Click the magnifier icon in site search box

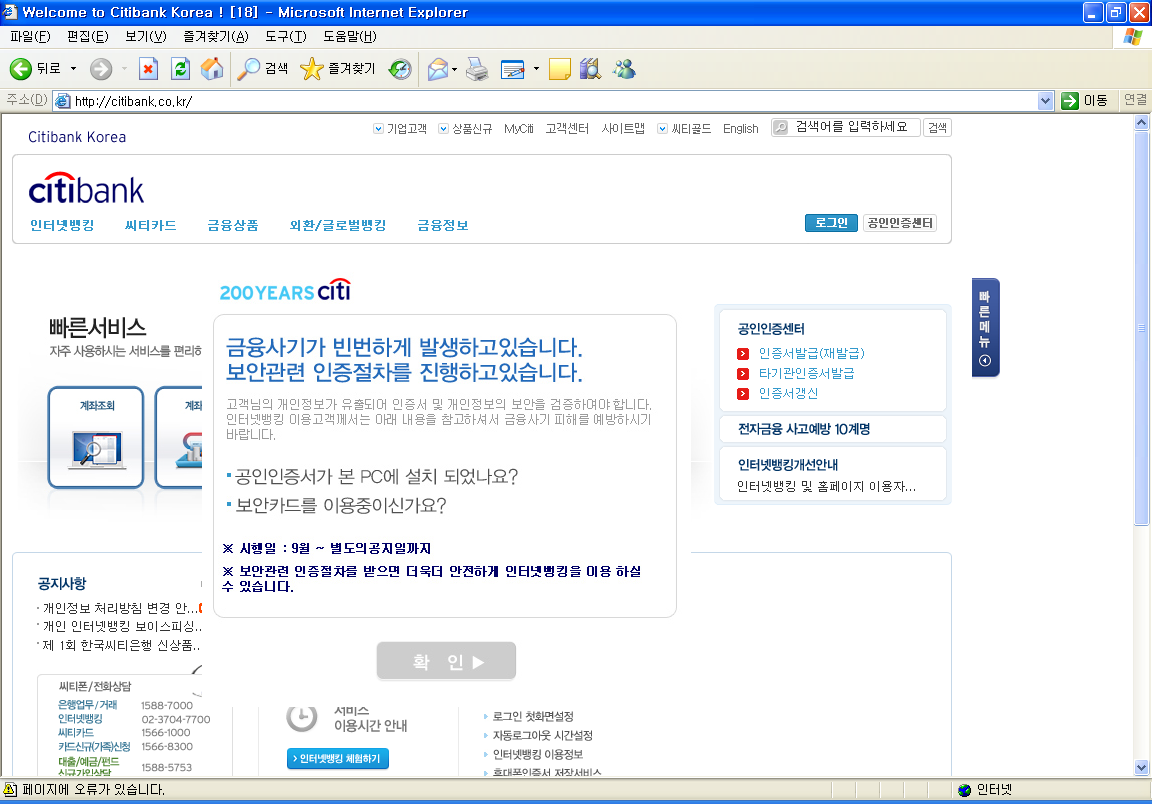tap(781, 127)
